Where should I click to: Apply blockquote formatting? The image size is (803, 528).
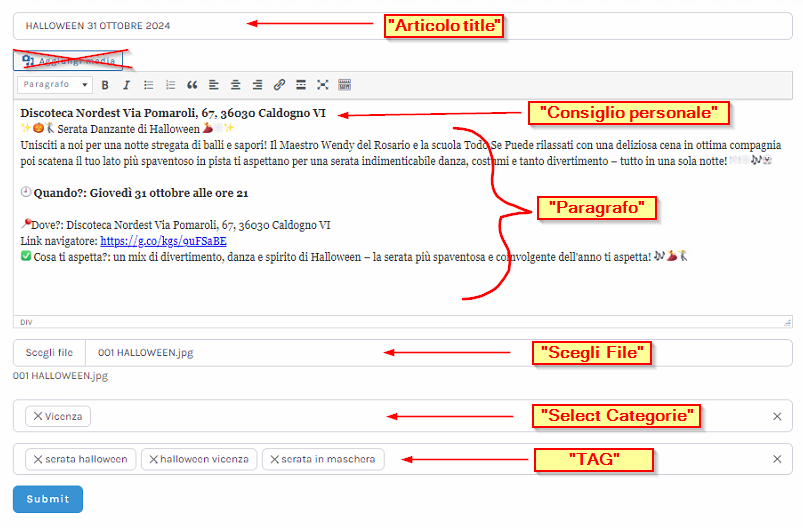coord(192,85)
